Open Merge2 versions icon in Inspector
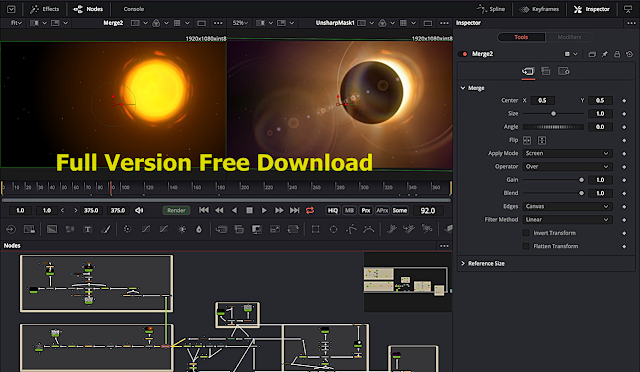 pyautogui.click(x=592, y=54)
